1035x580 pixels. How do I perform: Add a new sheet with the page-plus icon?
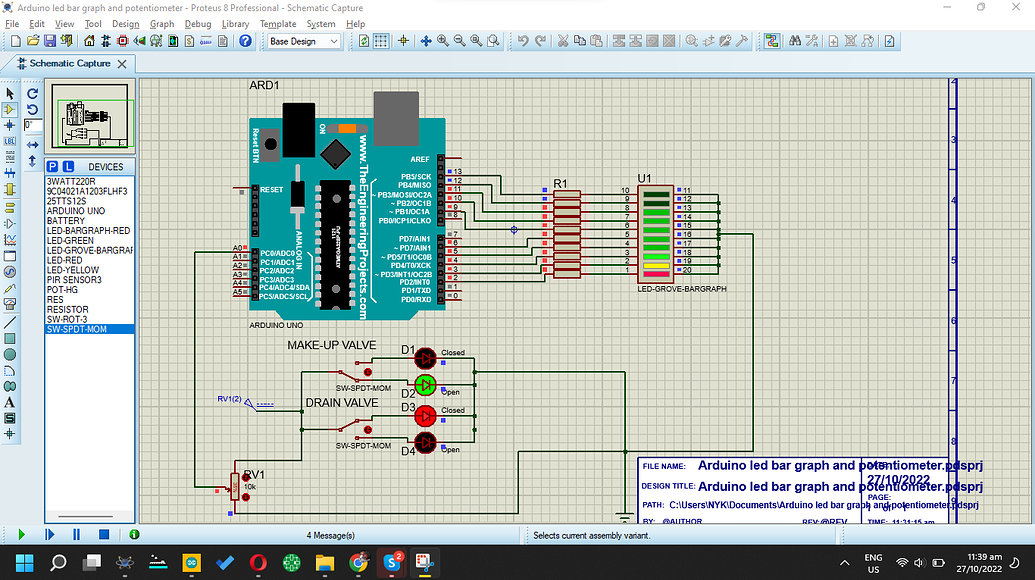coord(833,41)
